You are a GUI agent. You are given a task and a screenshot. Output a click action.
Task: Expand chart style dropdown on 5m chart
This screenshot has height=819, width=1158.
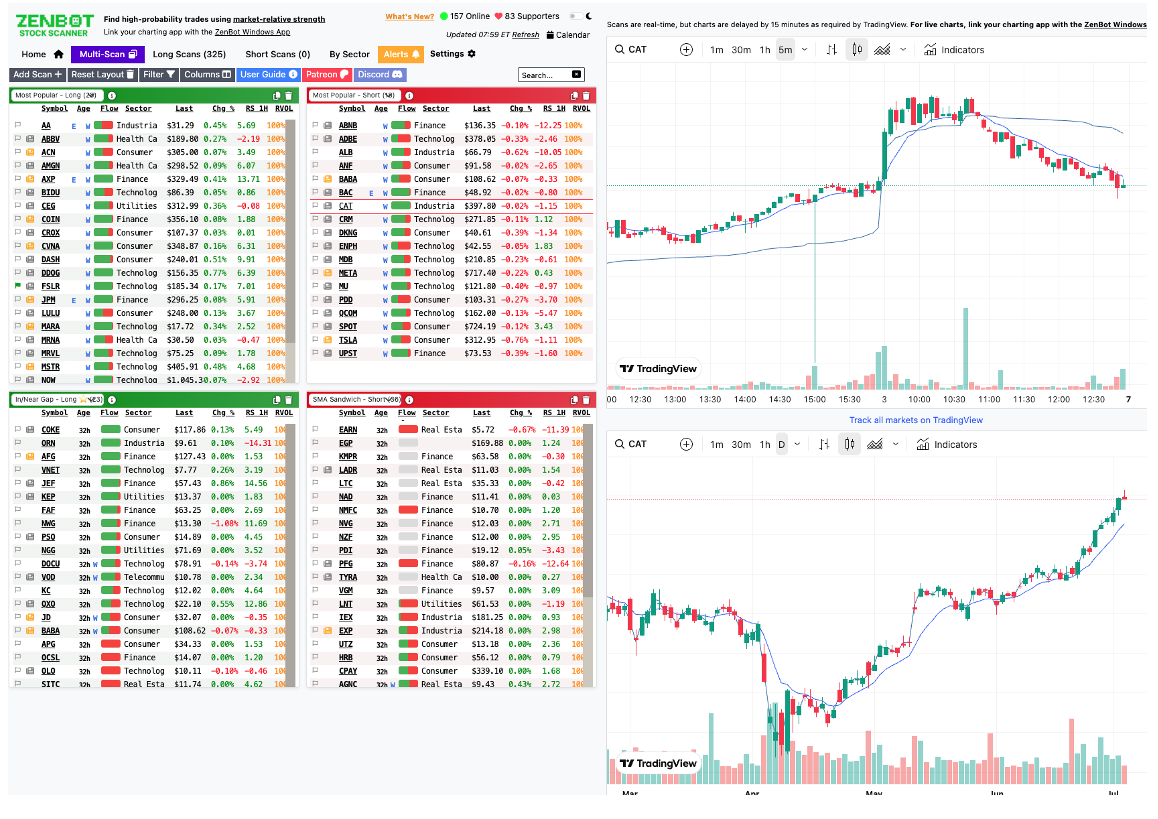[x=902, y=49]
